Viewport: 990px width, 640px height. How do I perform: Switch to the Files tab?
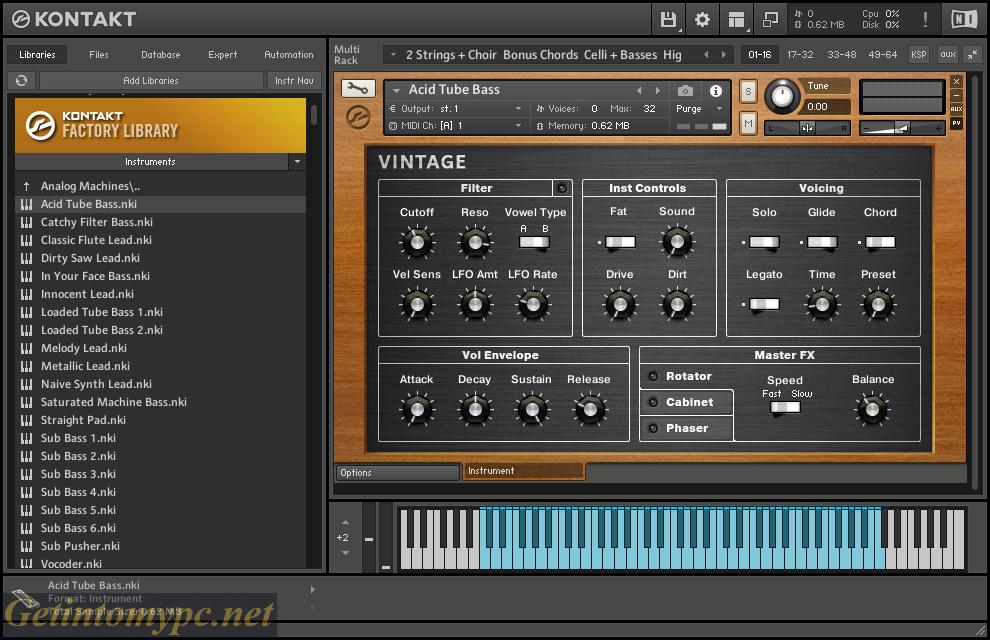[x=98, y=55]
